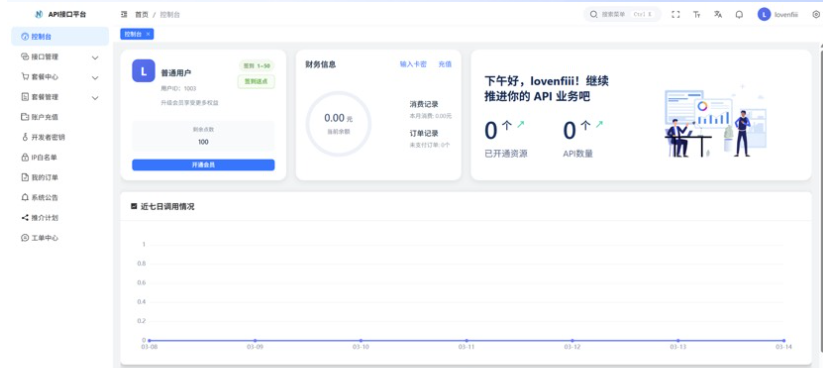This screenshot has height=368, width=823.
Task: Click the 普通用户 user type label
Action: click(176, 73)
